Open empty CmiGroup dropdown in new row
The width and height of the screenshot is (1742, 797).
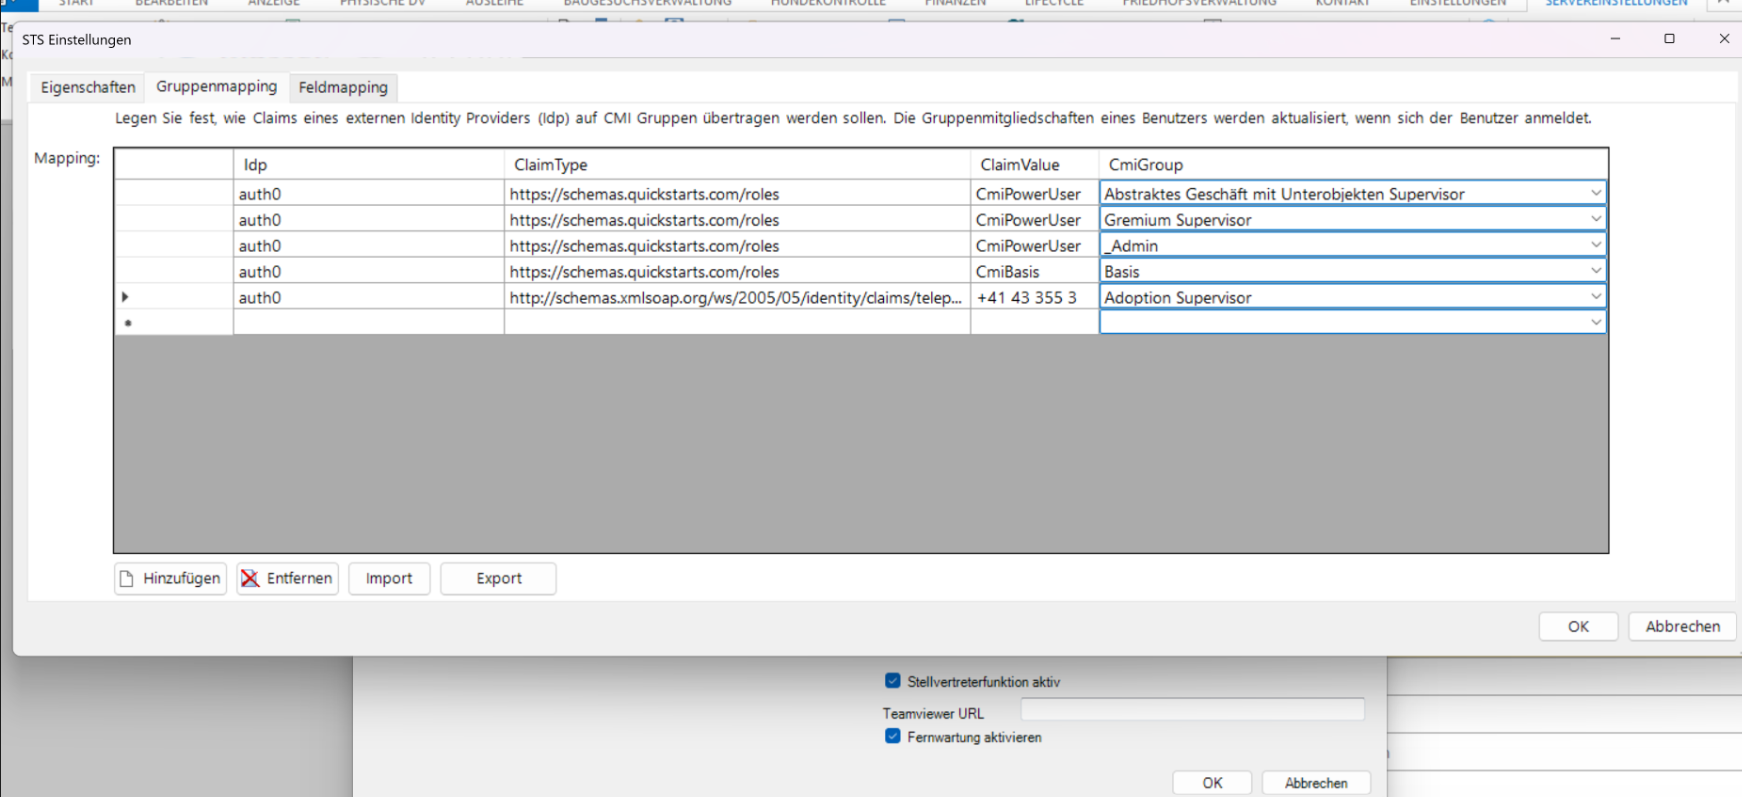click(1595, 322)
